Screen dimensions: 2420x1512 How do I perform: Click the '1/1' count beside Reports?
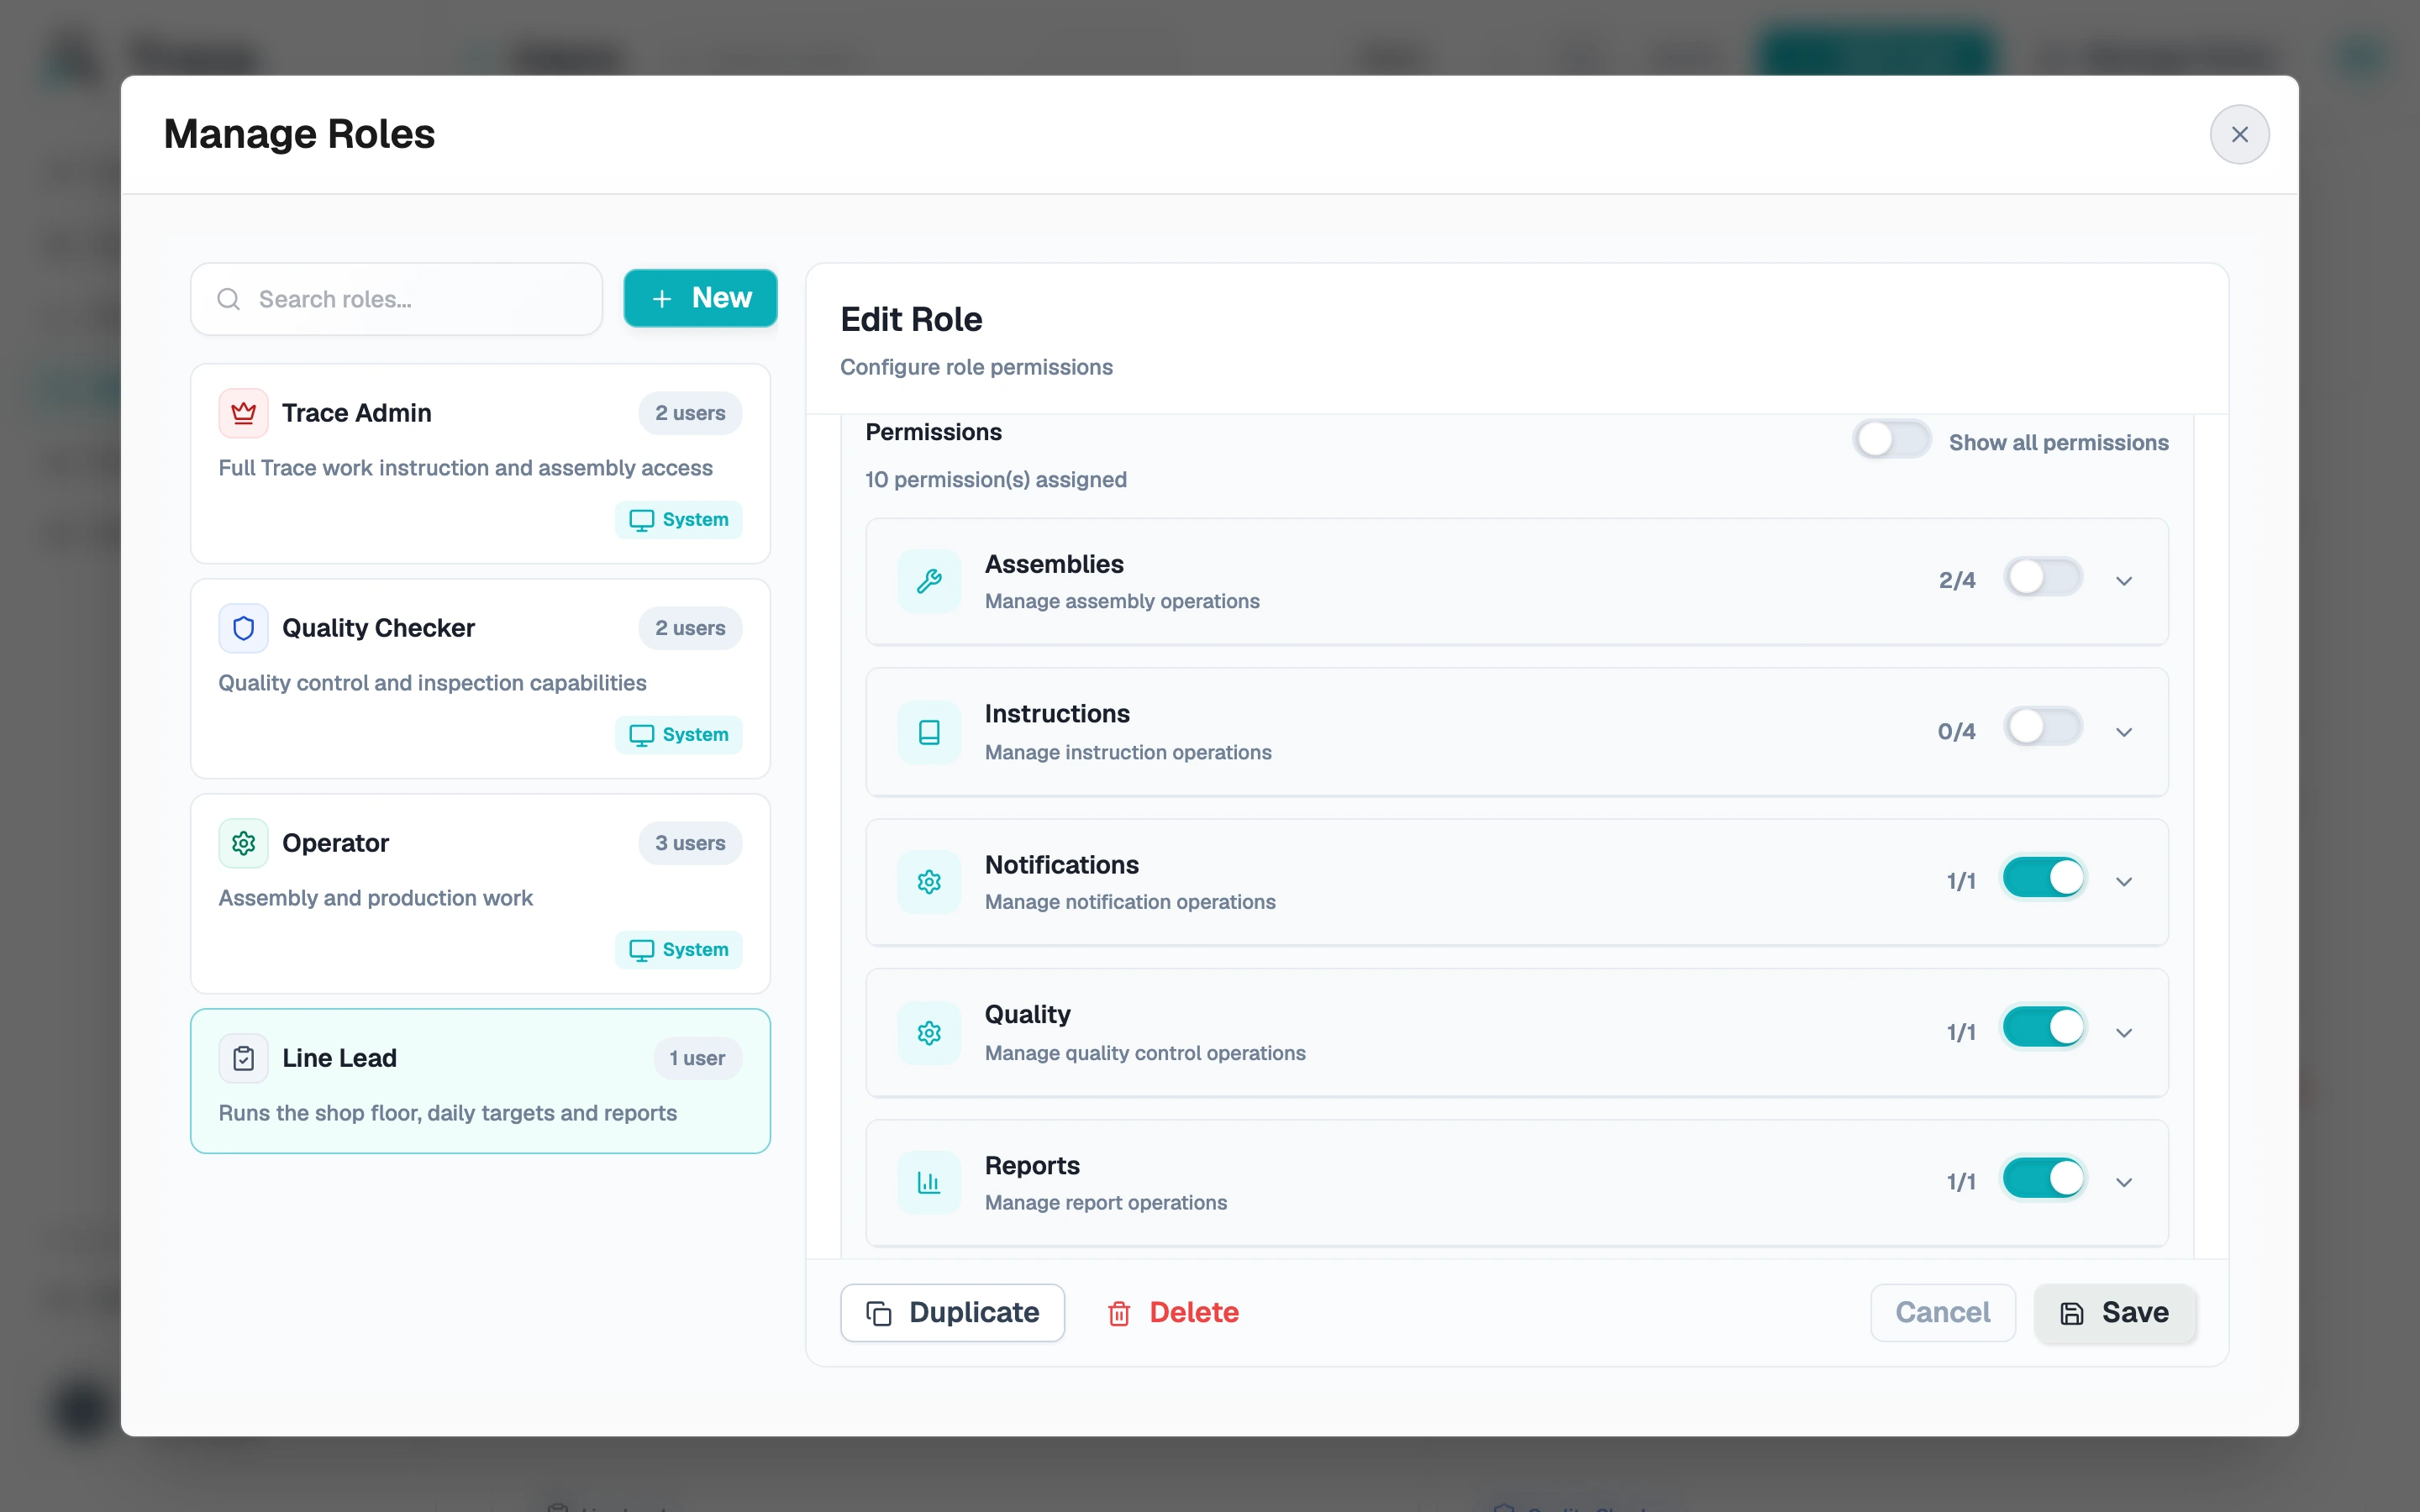[1961, 1182]
